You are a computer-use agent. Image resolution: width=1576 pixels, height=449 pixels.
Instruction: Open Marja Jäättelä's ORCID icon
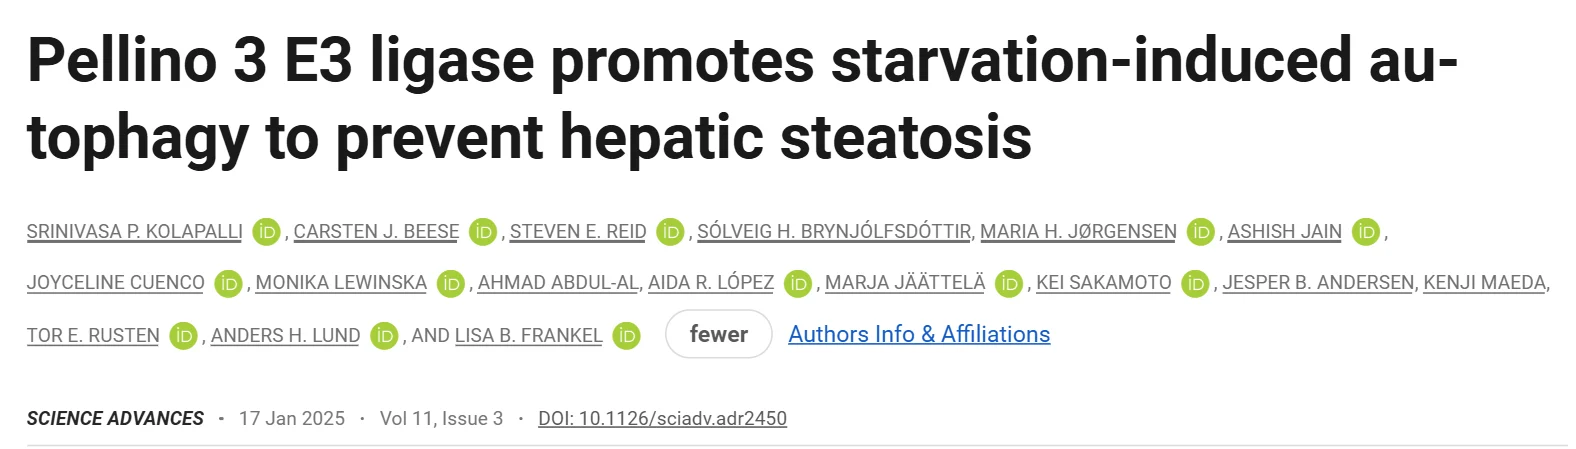tap(1009, 283)
